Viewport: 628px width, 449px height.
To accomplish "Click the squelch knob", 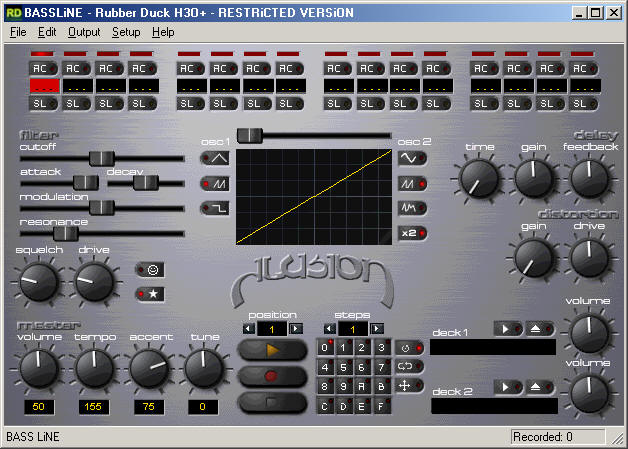I will pyautogui.click(x=38, y=282).
